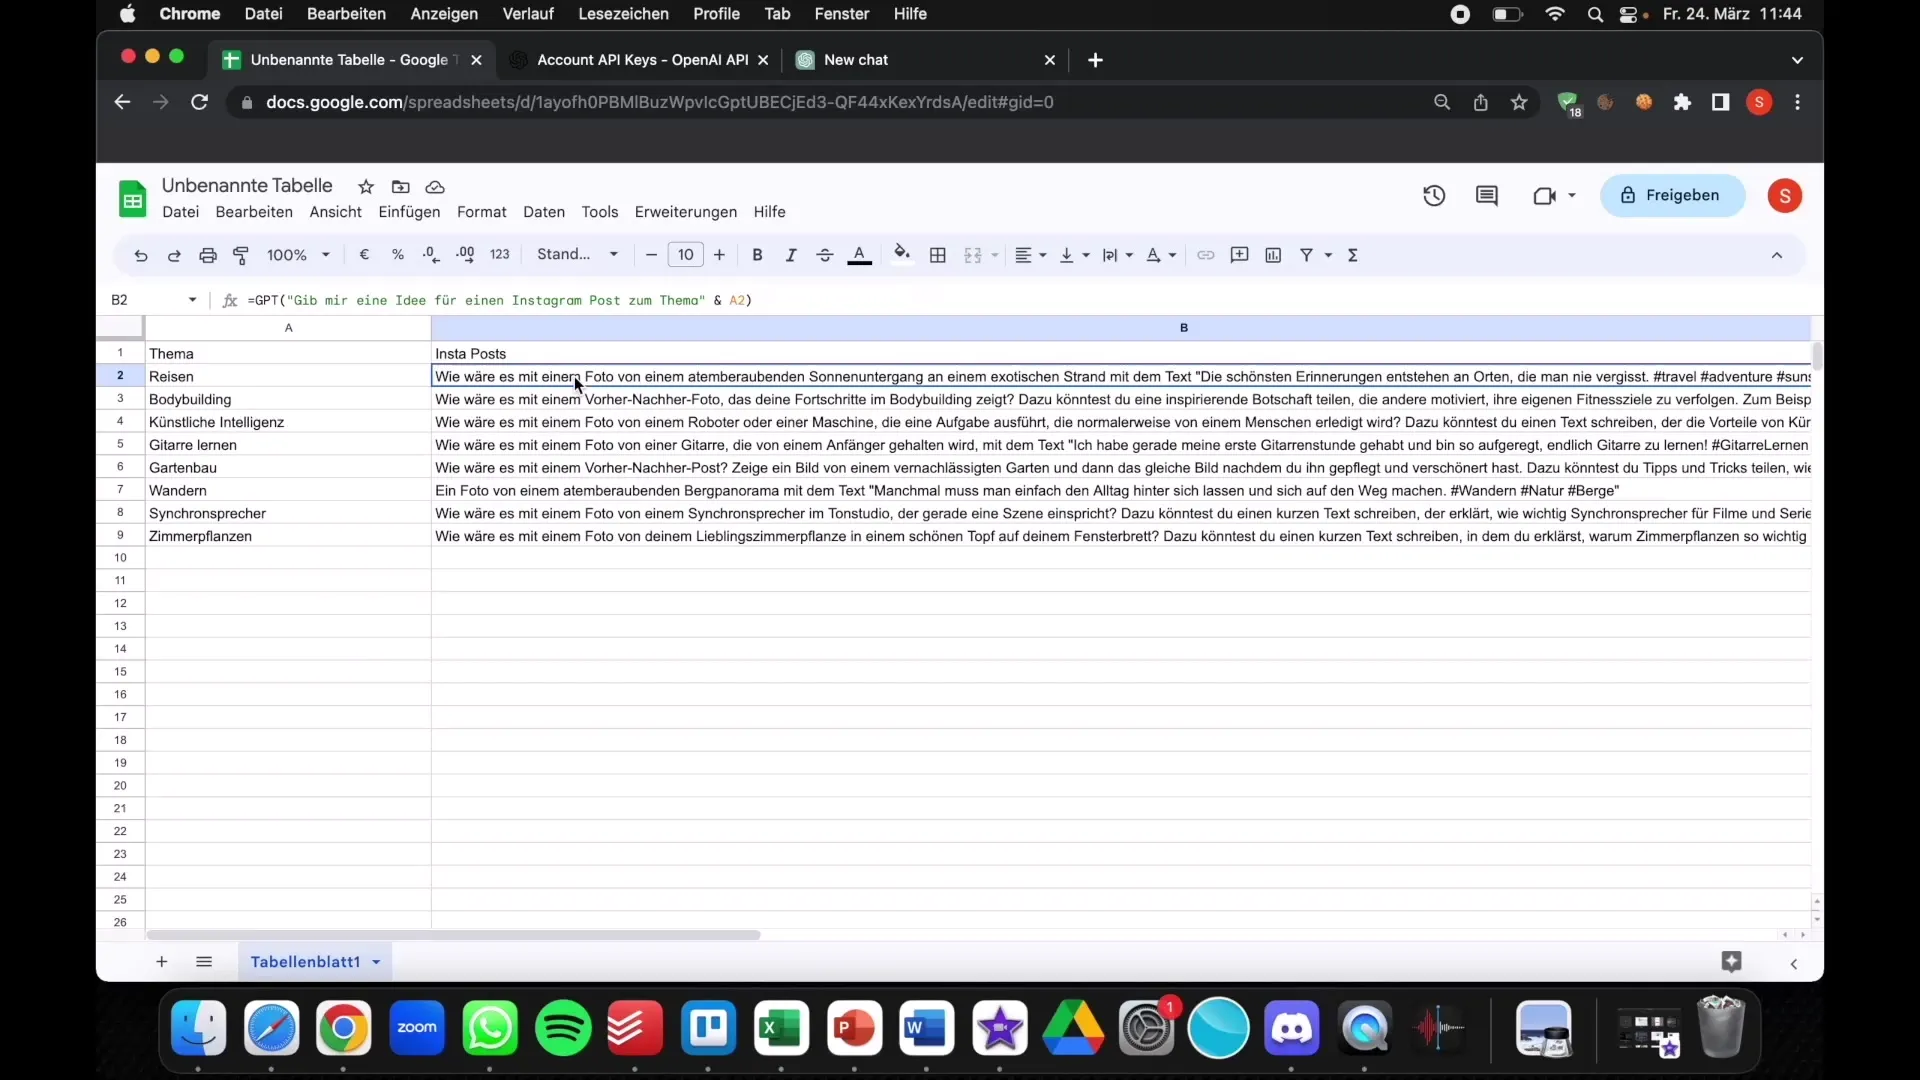Toggle italic formatting

(x=791, y=255)
